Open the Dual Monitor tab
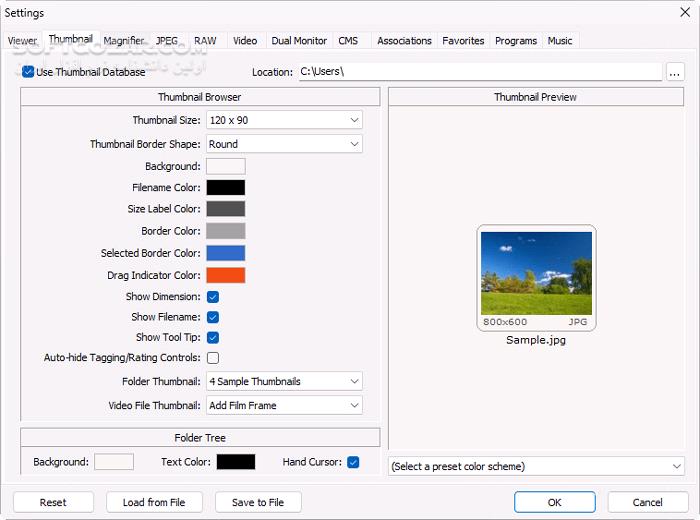This screenshot has height=520, width=700. coord(299,41)
